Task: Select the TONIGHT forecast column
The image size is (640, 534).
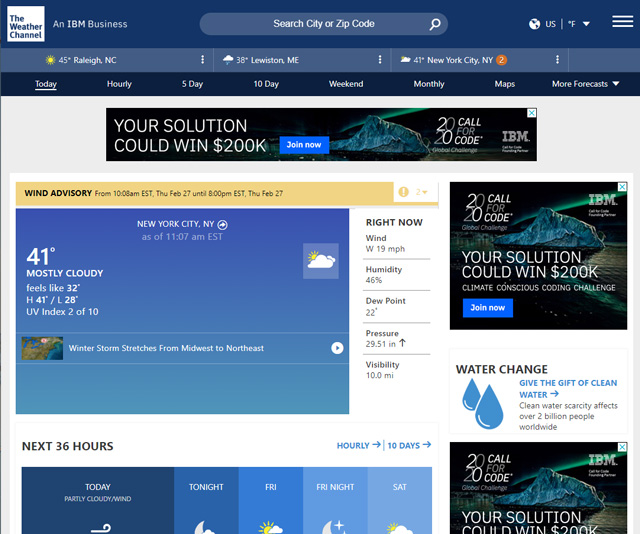Action: (x=206, y=501)
